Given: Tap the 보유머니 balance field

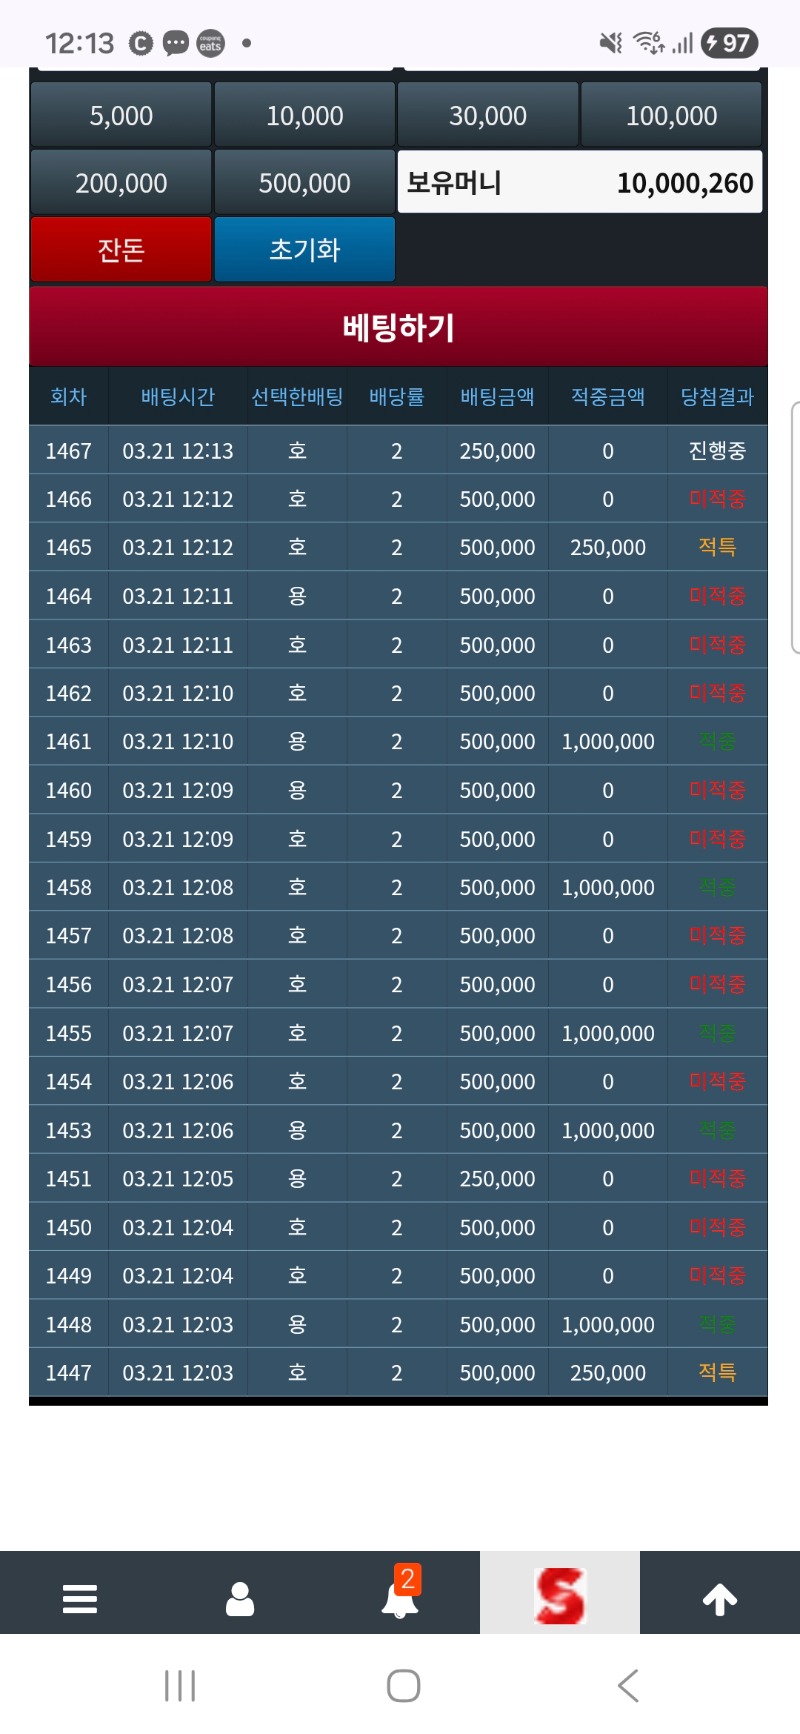Looking at the screenshot, I should tap(580, 183).
